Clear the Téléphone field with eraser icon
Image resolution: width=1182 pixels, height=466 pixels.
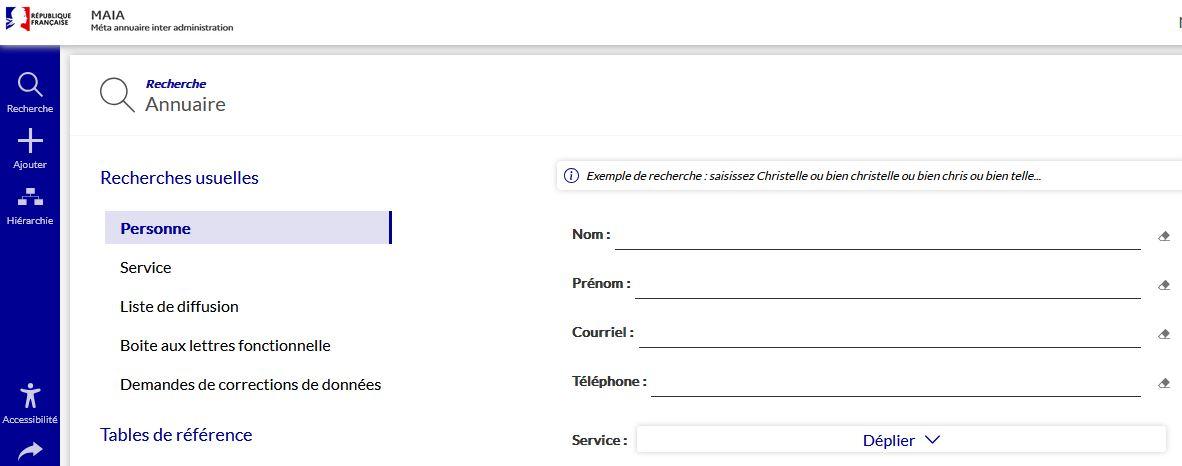click(1164, 383)
